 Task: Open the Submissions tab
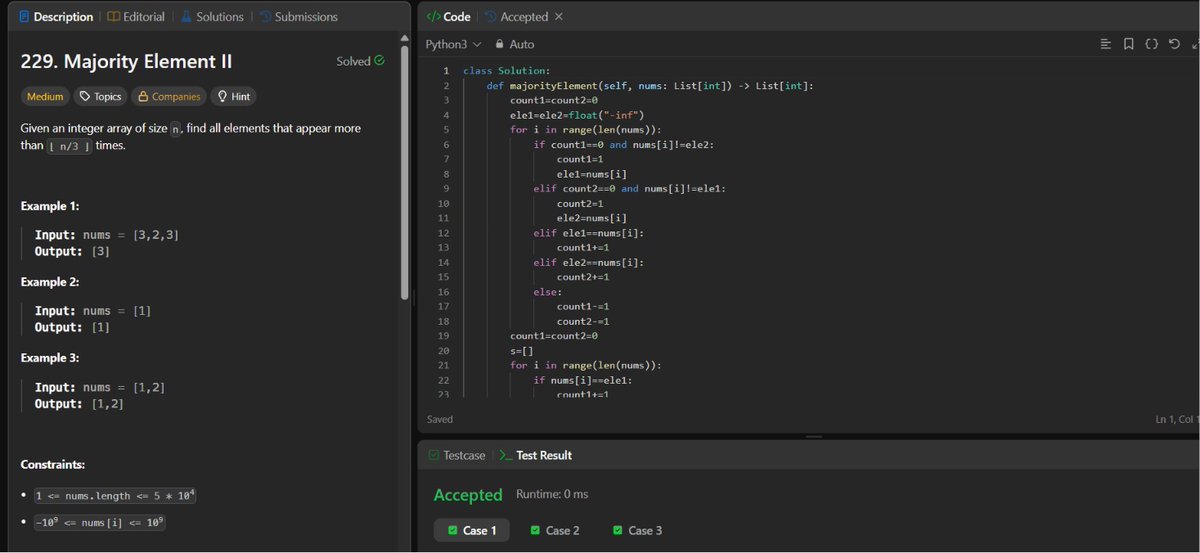298,17
